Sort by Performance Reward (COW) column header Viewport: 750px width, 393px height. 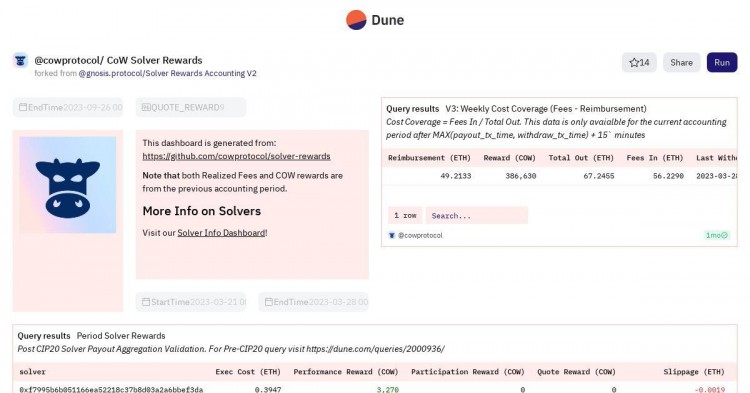click(346, 371)
